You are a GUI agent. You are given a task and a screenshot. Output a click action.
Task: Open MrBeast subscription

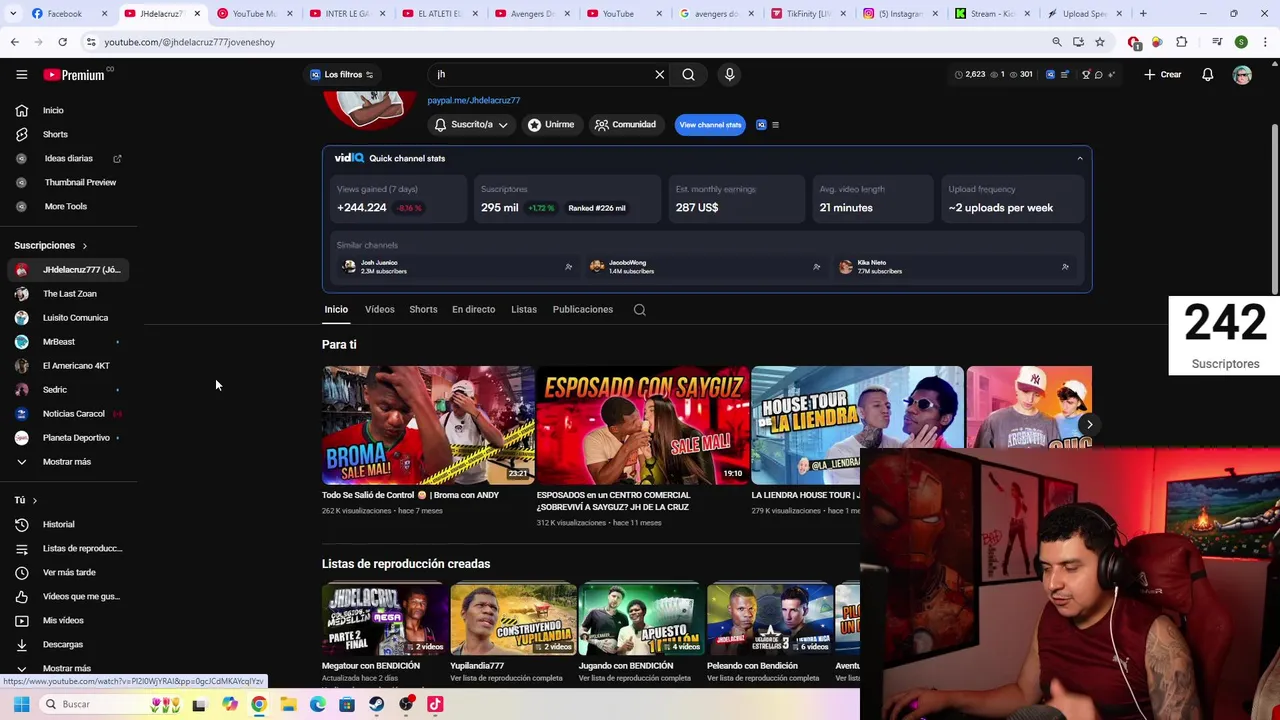[70, 341]
